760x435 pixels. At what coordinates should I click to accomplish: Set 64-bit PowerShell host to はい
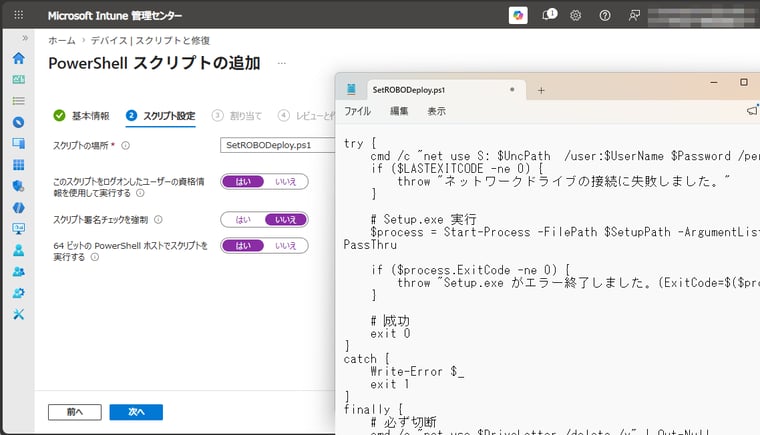click(243, 246)
